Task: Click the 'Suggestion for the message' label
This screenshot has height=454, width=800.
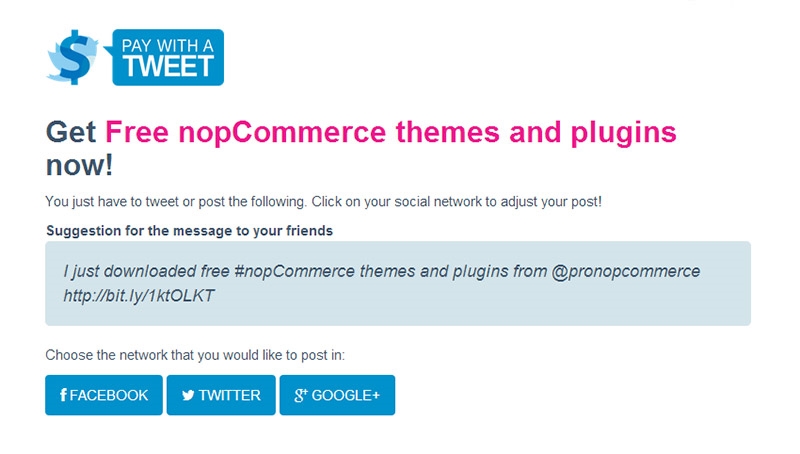Action: pyautogui.click(x=189, y=231)
